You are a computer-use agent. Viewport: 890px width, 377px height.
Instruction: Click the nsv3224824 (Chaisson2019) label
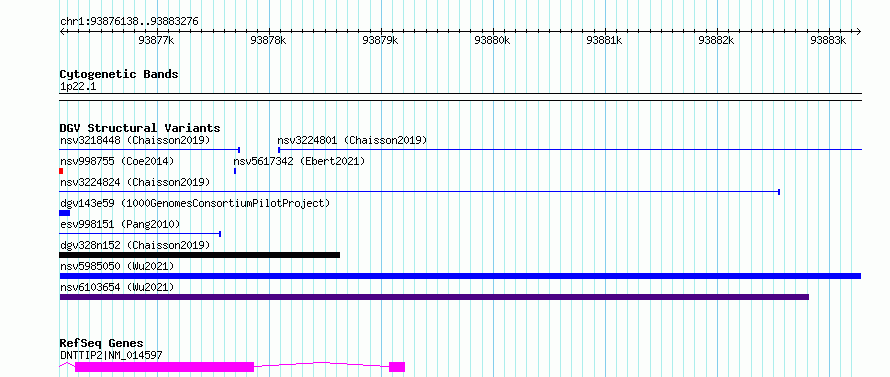tap(135, 182)
